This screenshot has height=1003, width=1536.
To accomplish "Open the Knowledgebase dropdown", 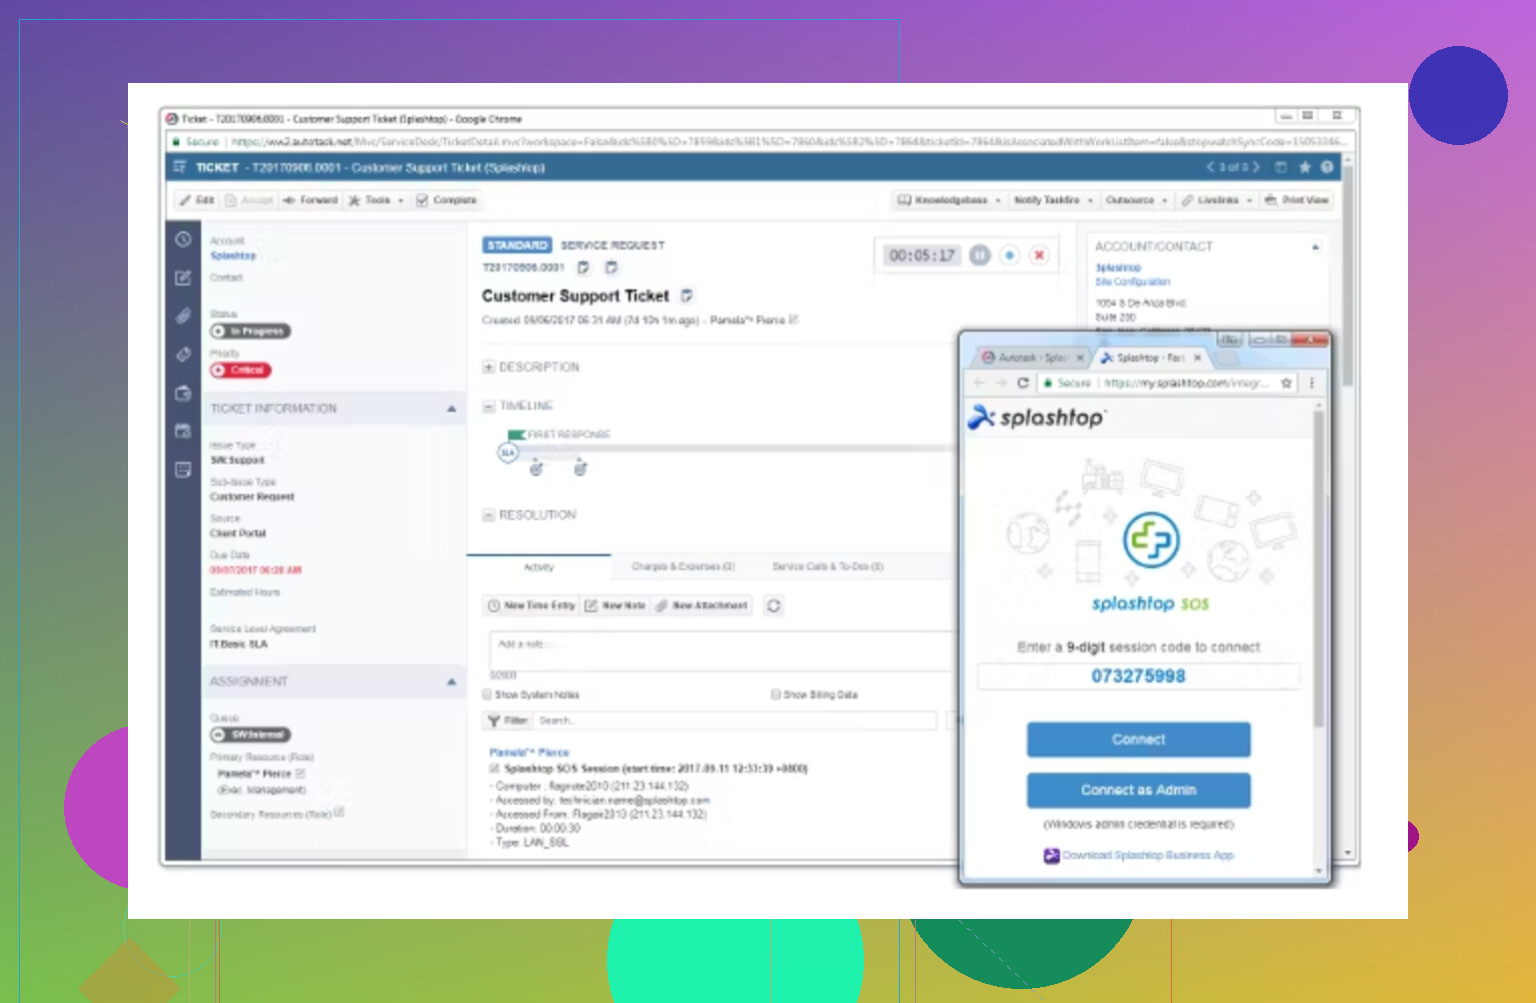I will (x=949, y=200).
